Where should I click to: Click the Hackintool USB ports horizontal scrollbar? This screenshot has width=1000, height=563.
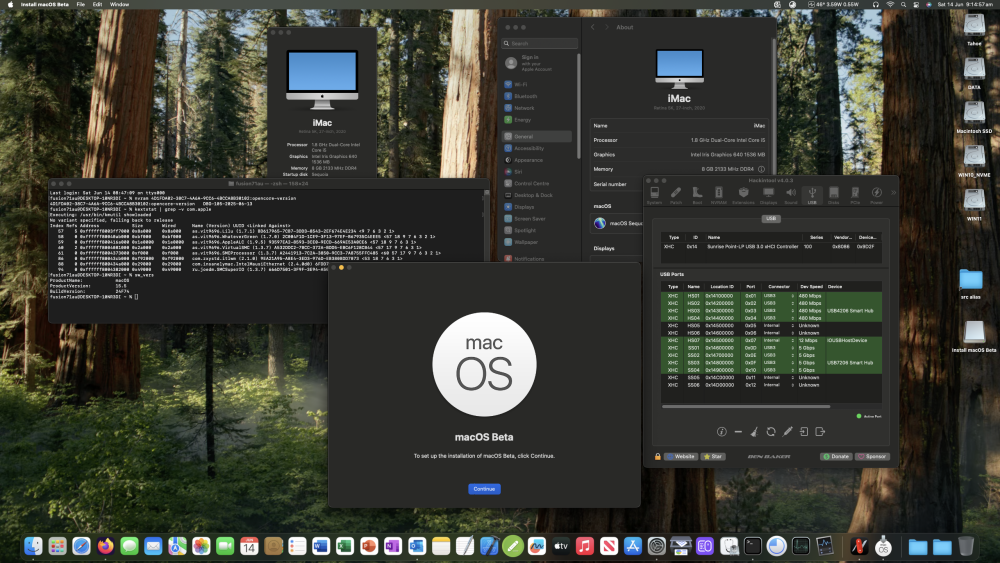tap(746, 406)
